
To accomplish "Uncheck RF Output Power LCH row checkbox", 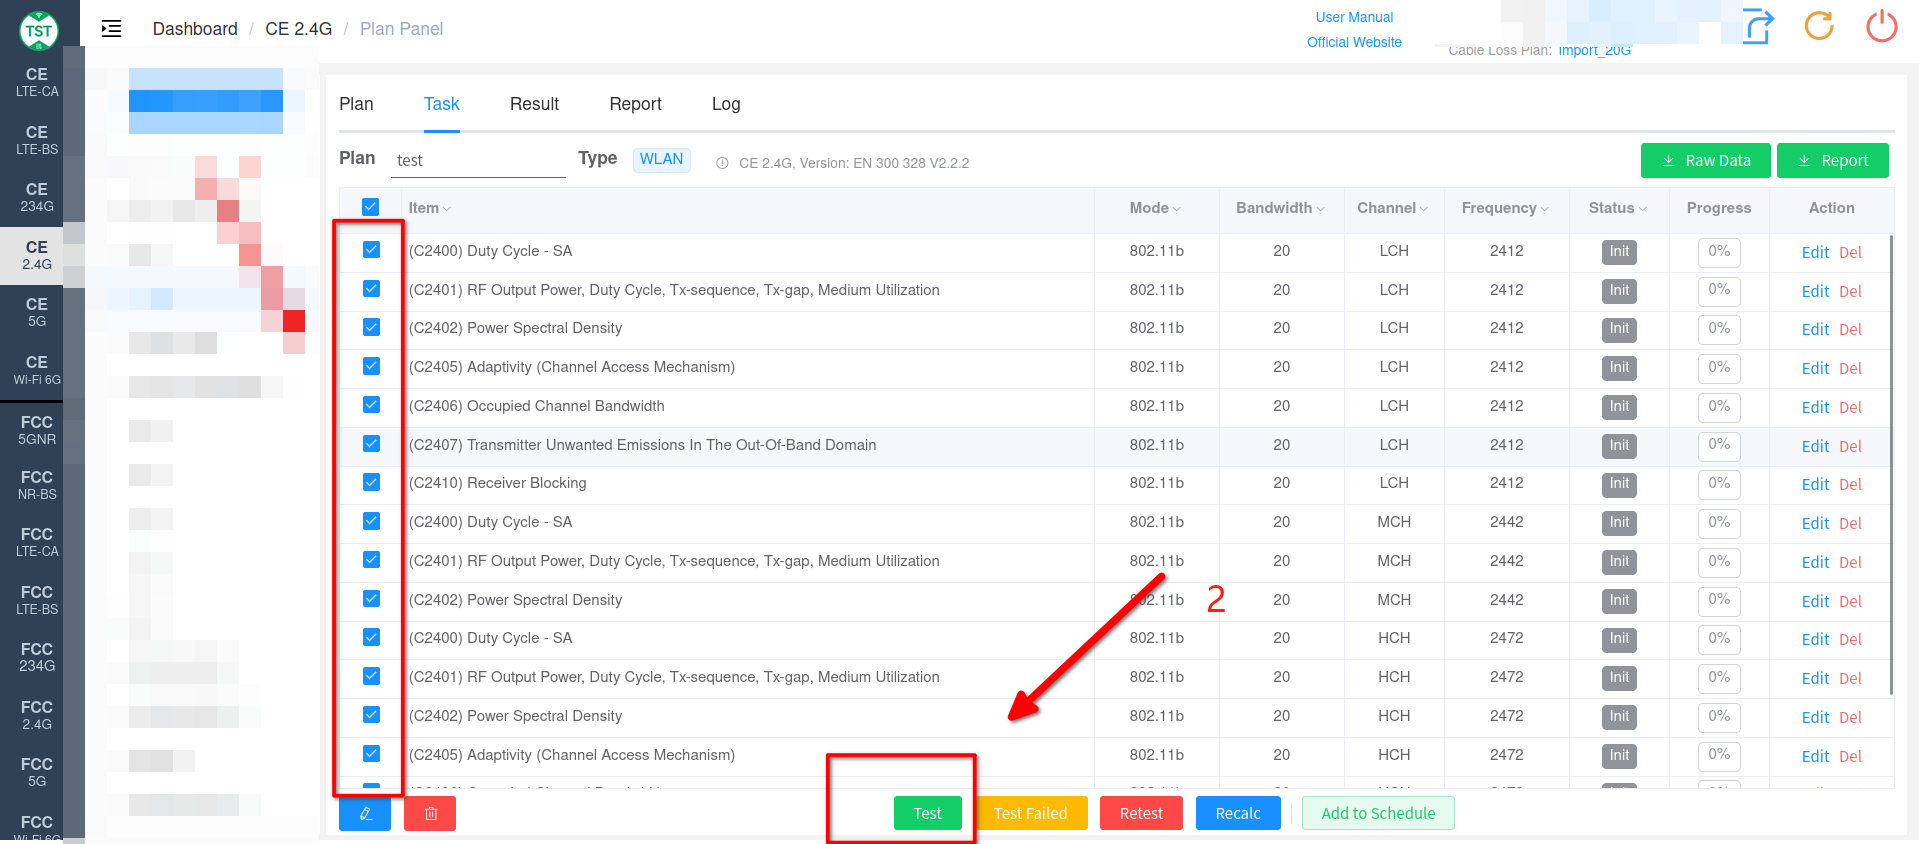I will 371,289.
